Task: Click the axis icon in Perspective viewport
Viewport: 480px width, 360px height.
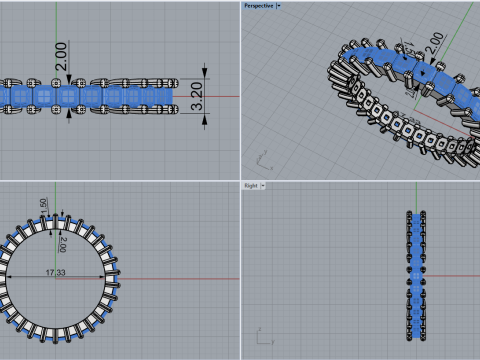Action: point(264,160)
